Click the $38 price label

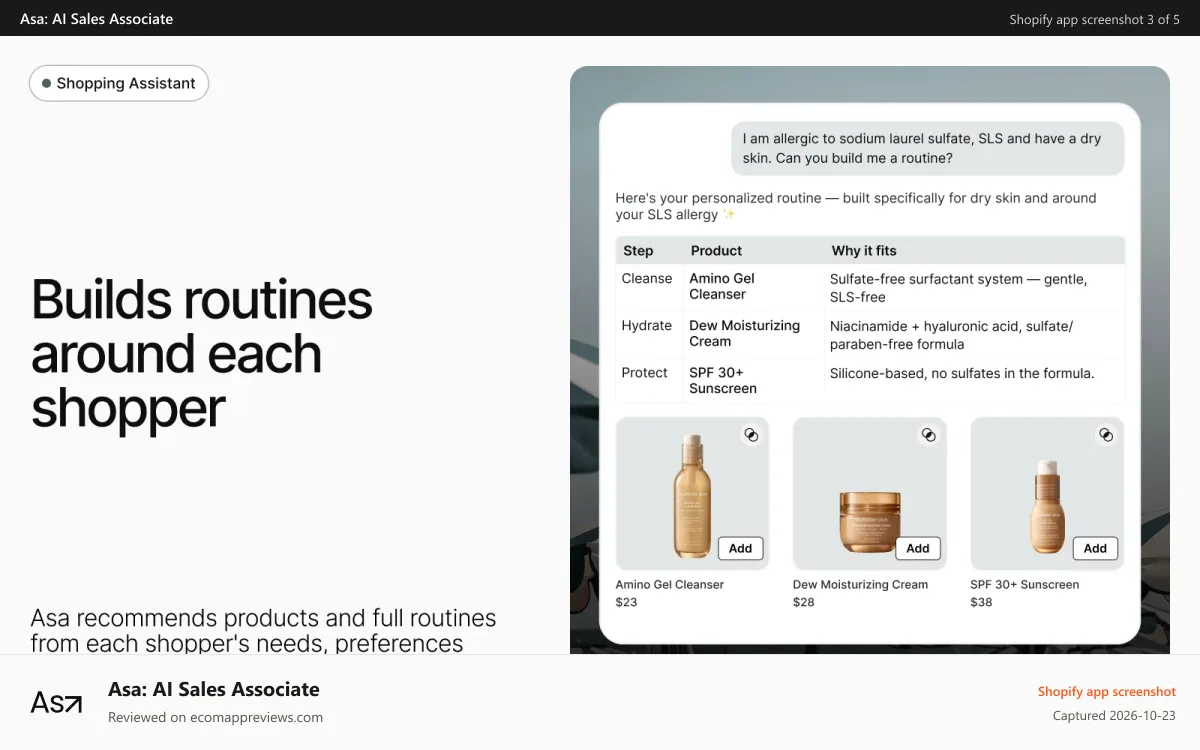click(981, 602)
